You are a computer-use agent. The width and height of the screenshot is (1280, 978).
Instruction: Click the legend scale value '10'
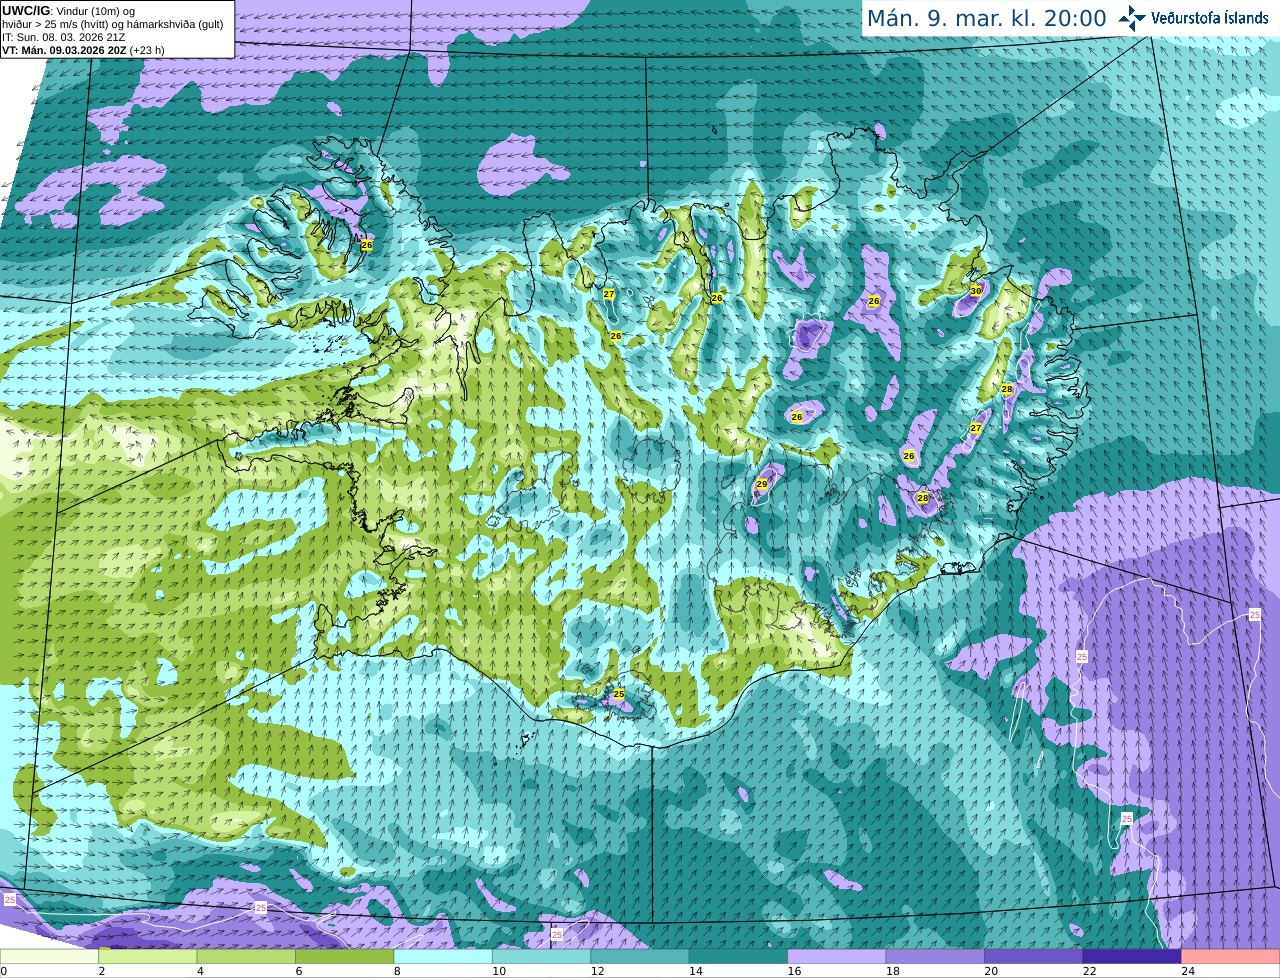pos(499,971)
